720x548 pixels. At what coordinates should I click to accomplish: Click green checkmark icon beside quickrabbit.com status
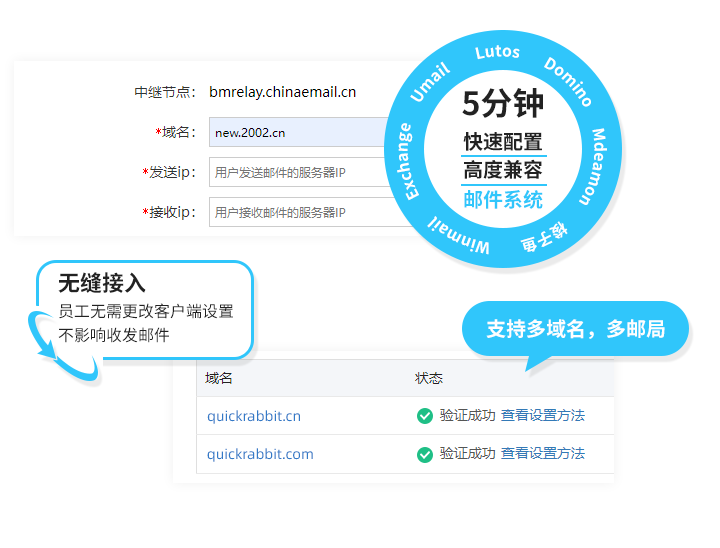(x=425, y=454)
